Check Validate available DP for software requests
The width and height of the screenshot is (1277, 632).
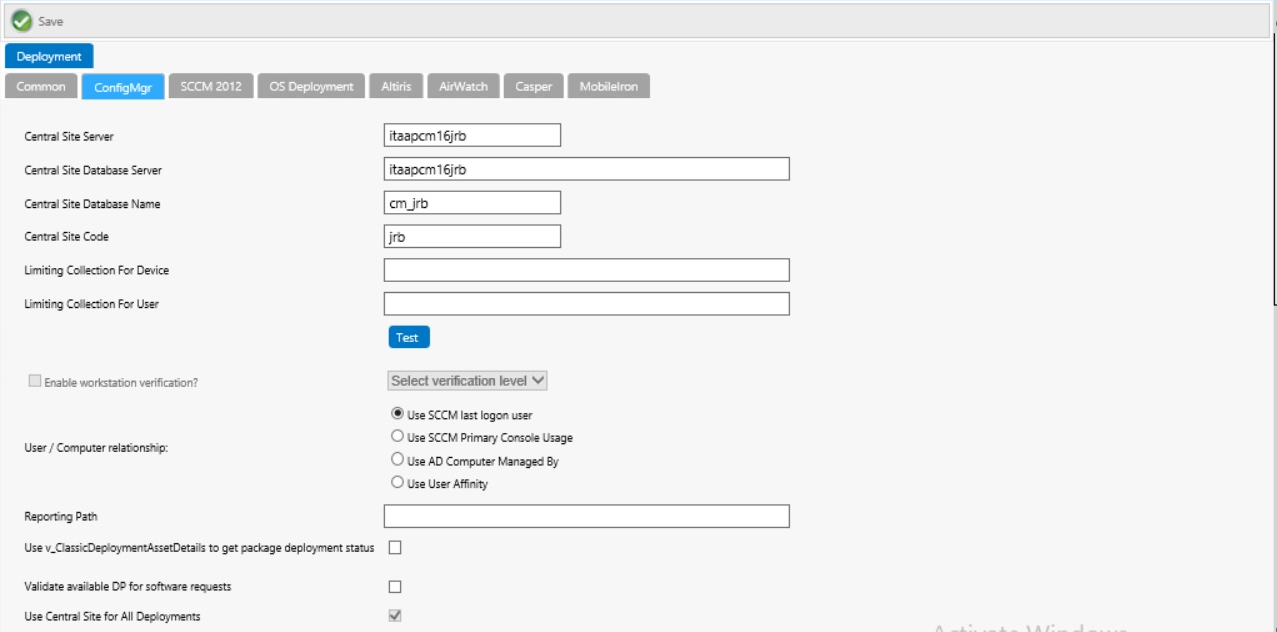(395, 586)
